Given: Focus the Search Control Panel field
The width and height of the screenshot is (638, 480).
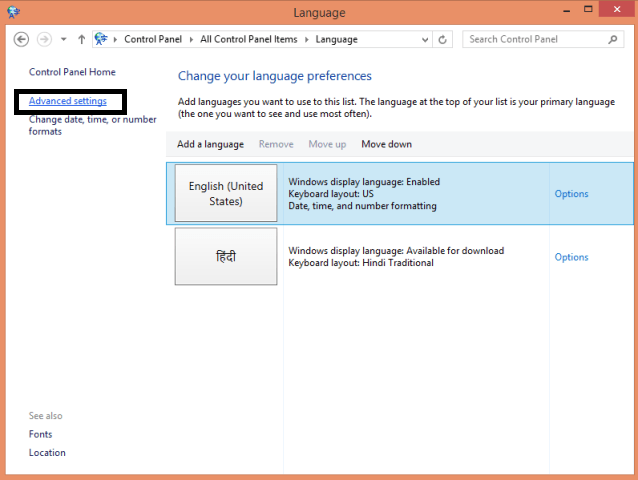Looking at the screenshot, I should (x=543, y=39).
